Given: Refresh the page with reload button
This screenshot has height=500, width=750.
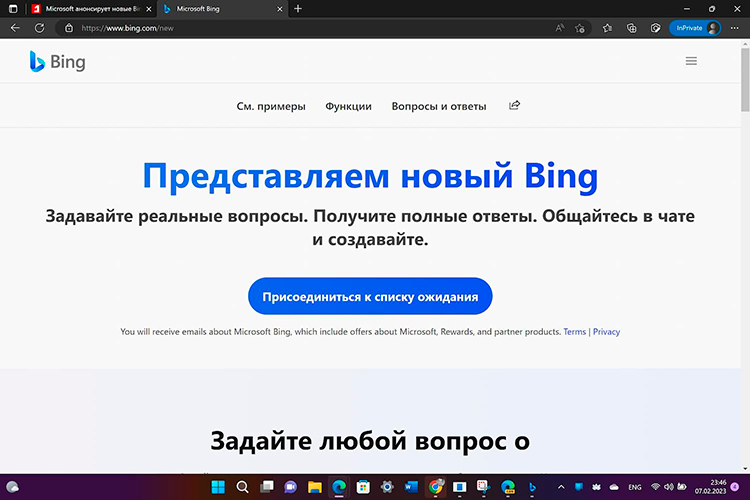Looking at the screenshot, I should pyautogui.click(x=41, y=28).
